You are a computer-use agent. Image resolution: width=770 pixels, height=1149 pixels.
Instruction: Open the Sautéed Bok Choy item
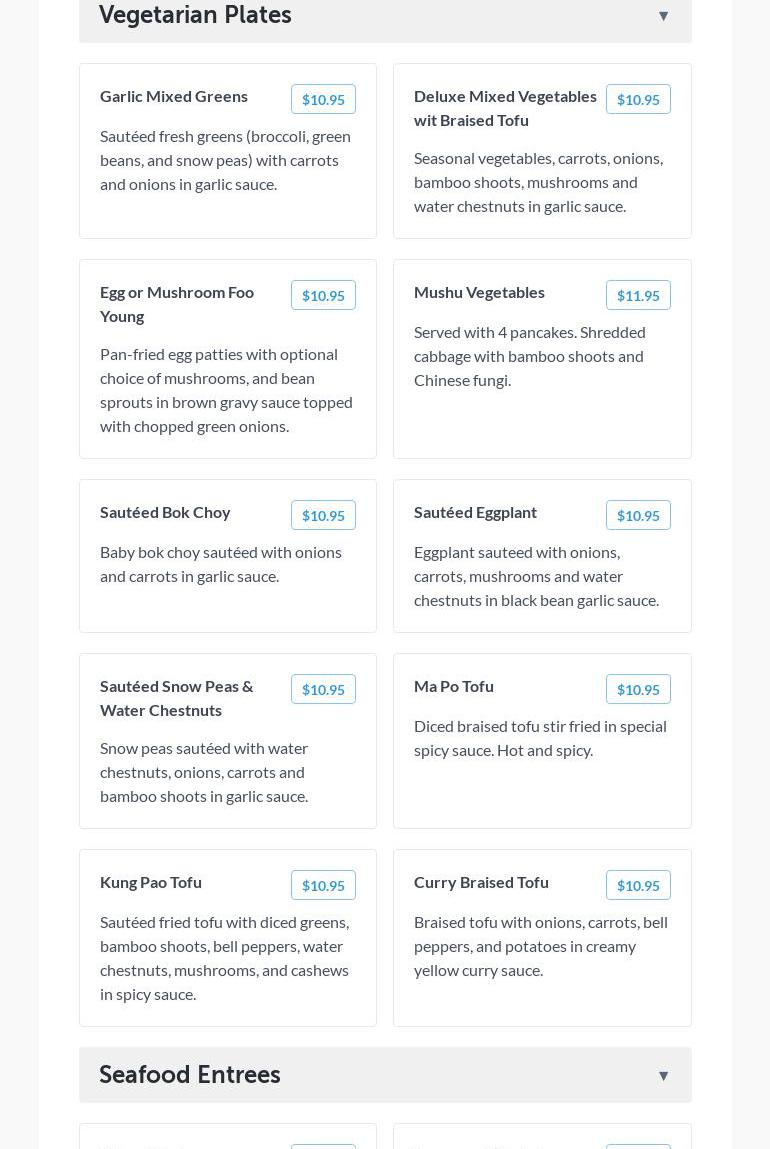pos(165,513)
